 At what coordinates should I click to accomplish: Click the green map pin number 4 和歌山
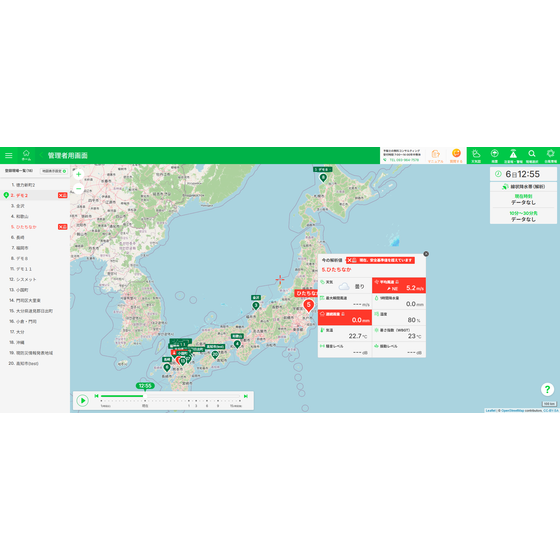(x=237, y=344)
